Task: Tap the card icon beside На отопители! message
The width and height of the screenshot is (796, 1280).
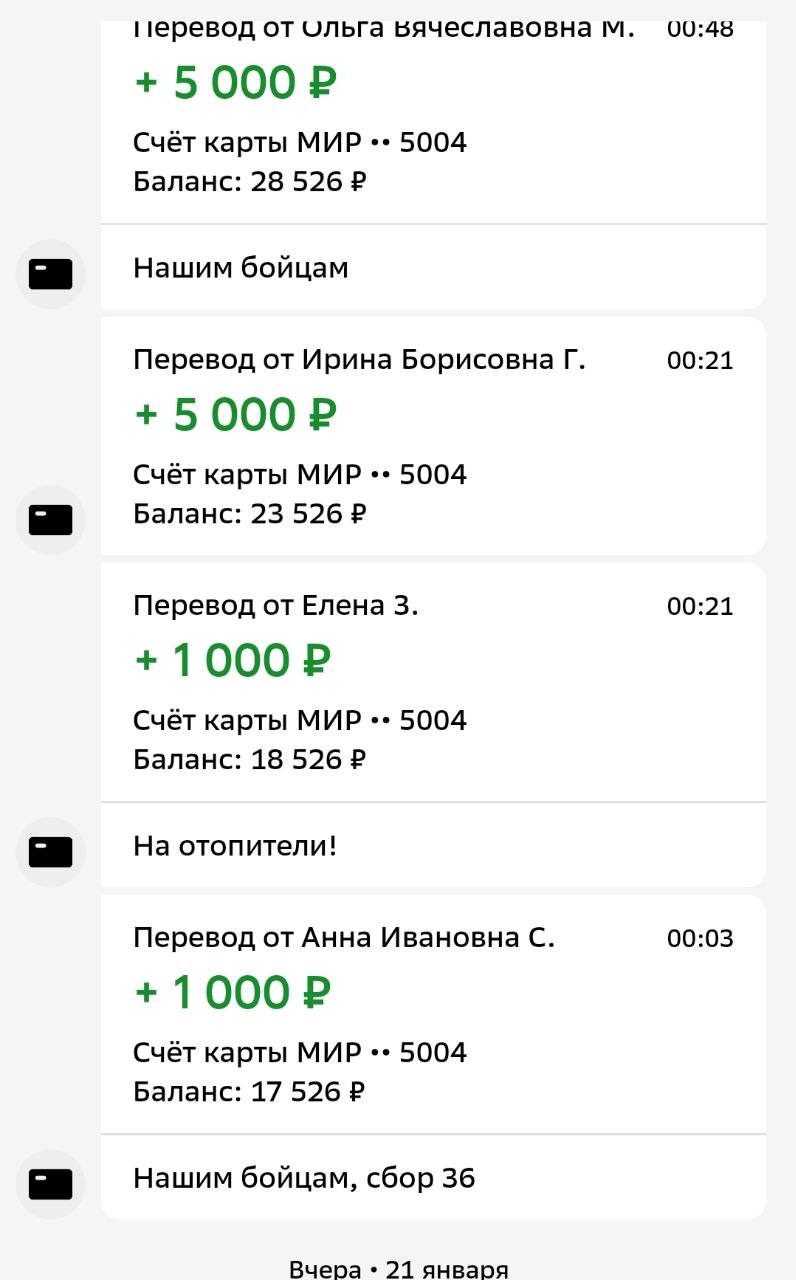Action: point(51,852)
